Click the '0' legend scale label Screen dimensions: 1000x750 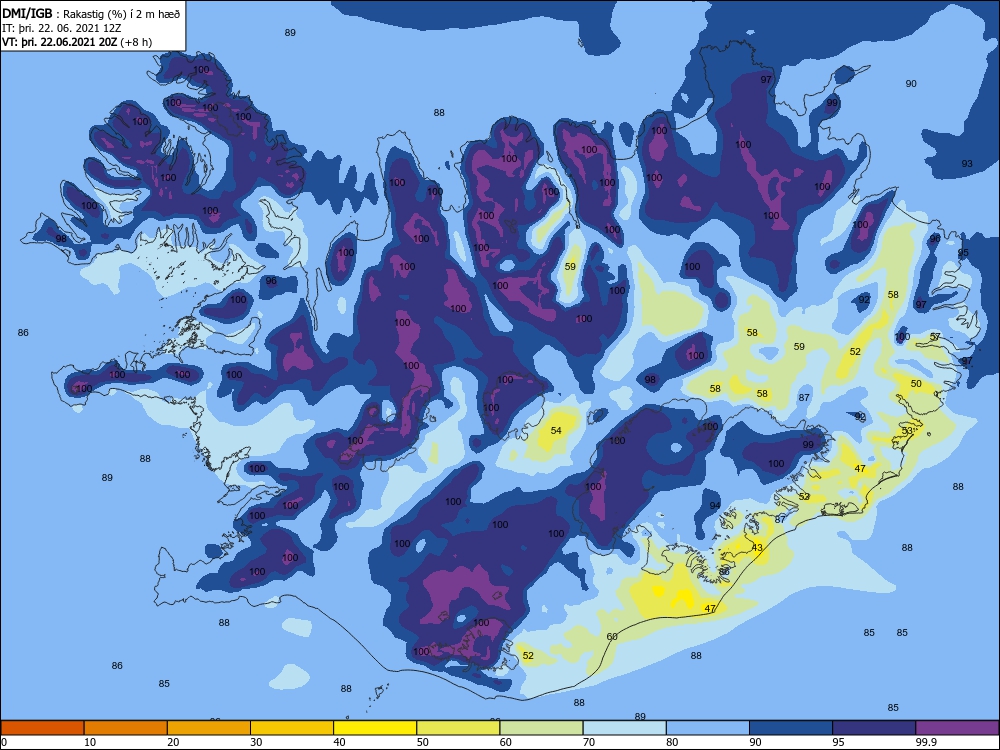[x=4, y=742]
